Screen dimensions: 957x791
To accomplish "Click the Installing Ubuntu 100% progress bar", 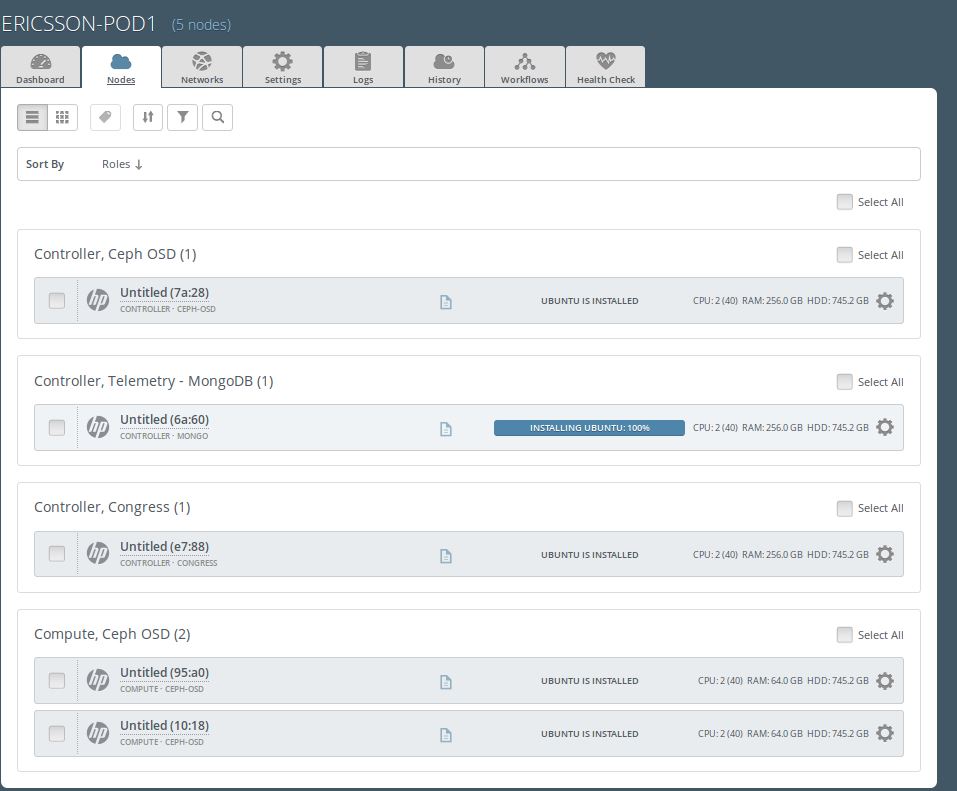I will click(589, 428).
